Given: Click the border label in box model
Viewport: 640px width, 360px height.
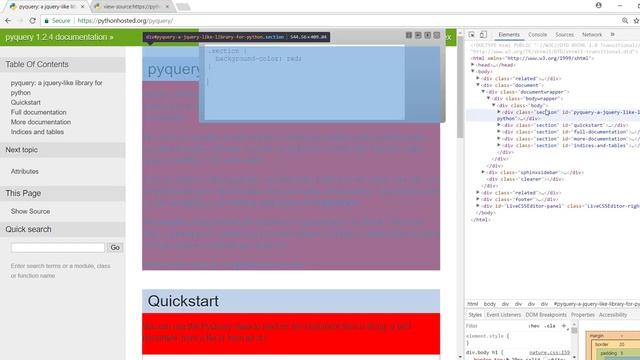Looking at the screenshot, I should 601,344.
